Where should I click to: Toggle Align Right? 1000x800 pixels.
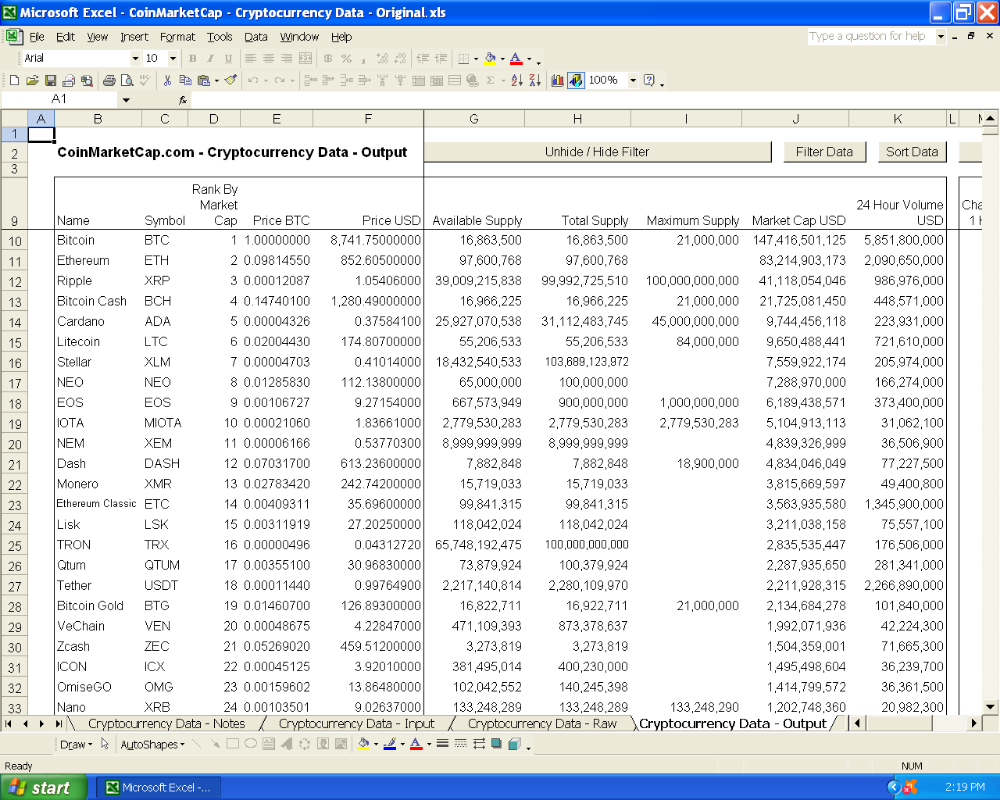coord(287,59)
